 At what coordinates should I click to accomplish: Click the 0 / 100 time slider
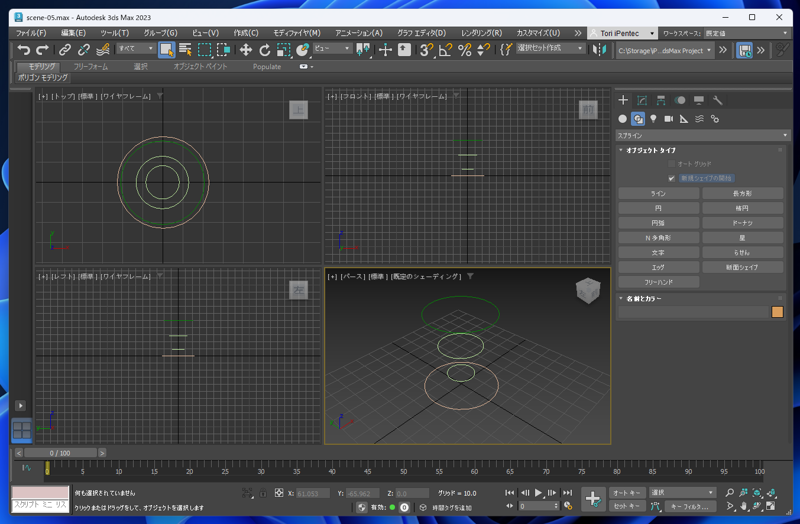point(60,453)
